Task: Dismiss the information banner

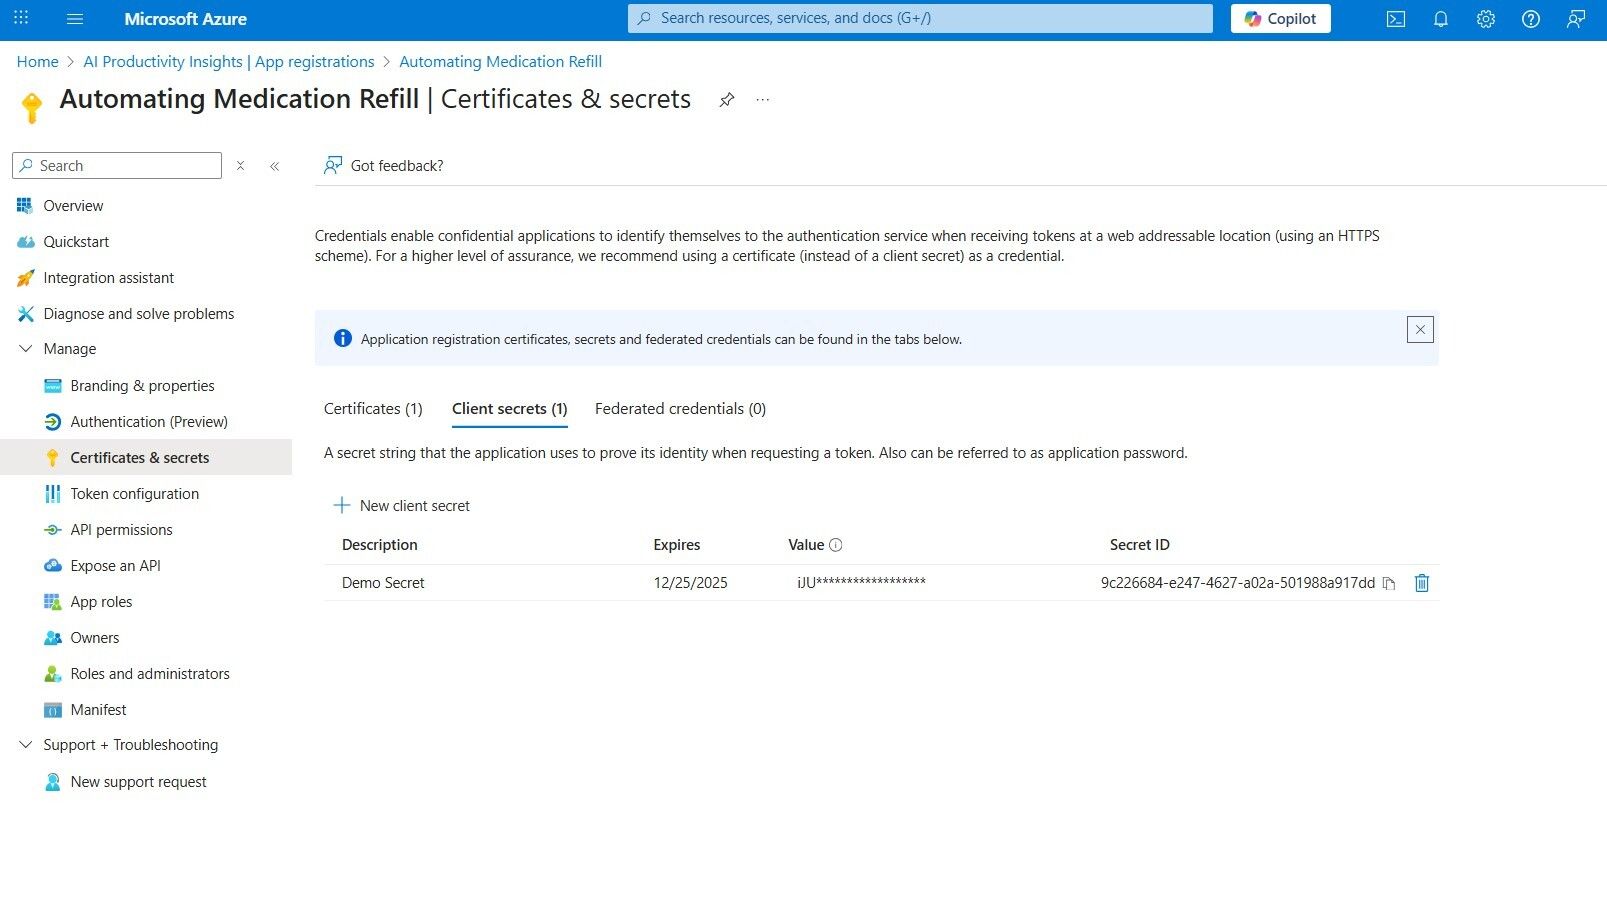Action: [x=1420, y=330]
